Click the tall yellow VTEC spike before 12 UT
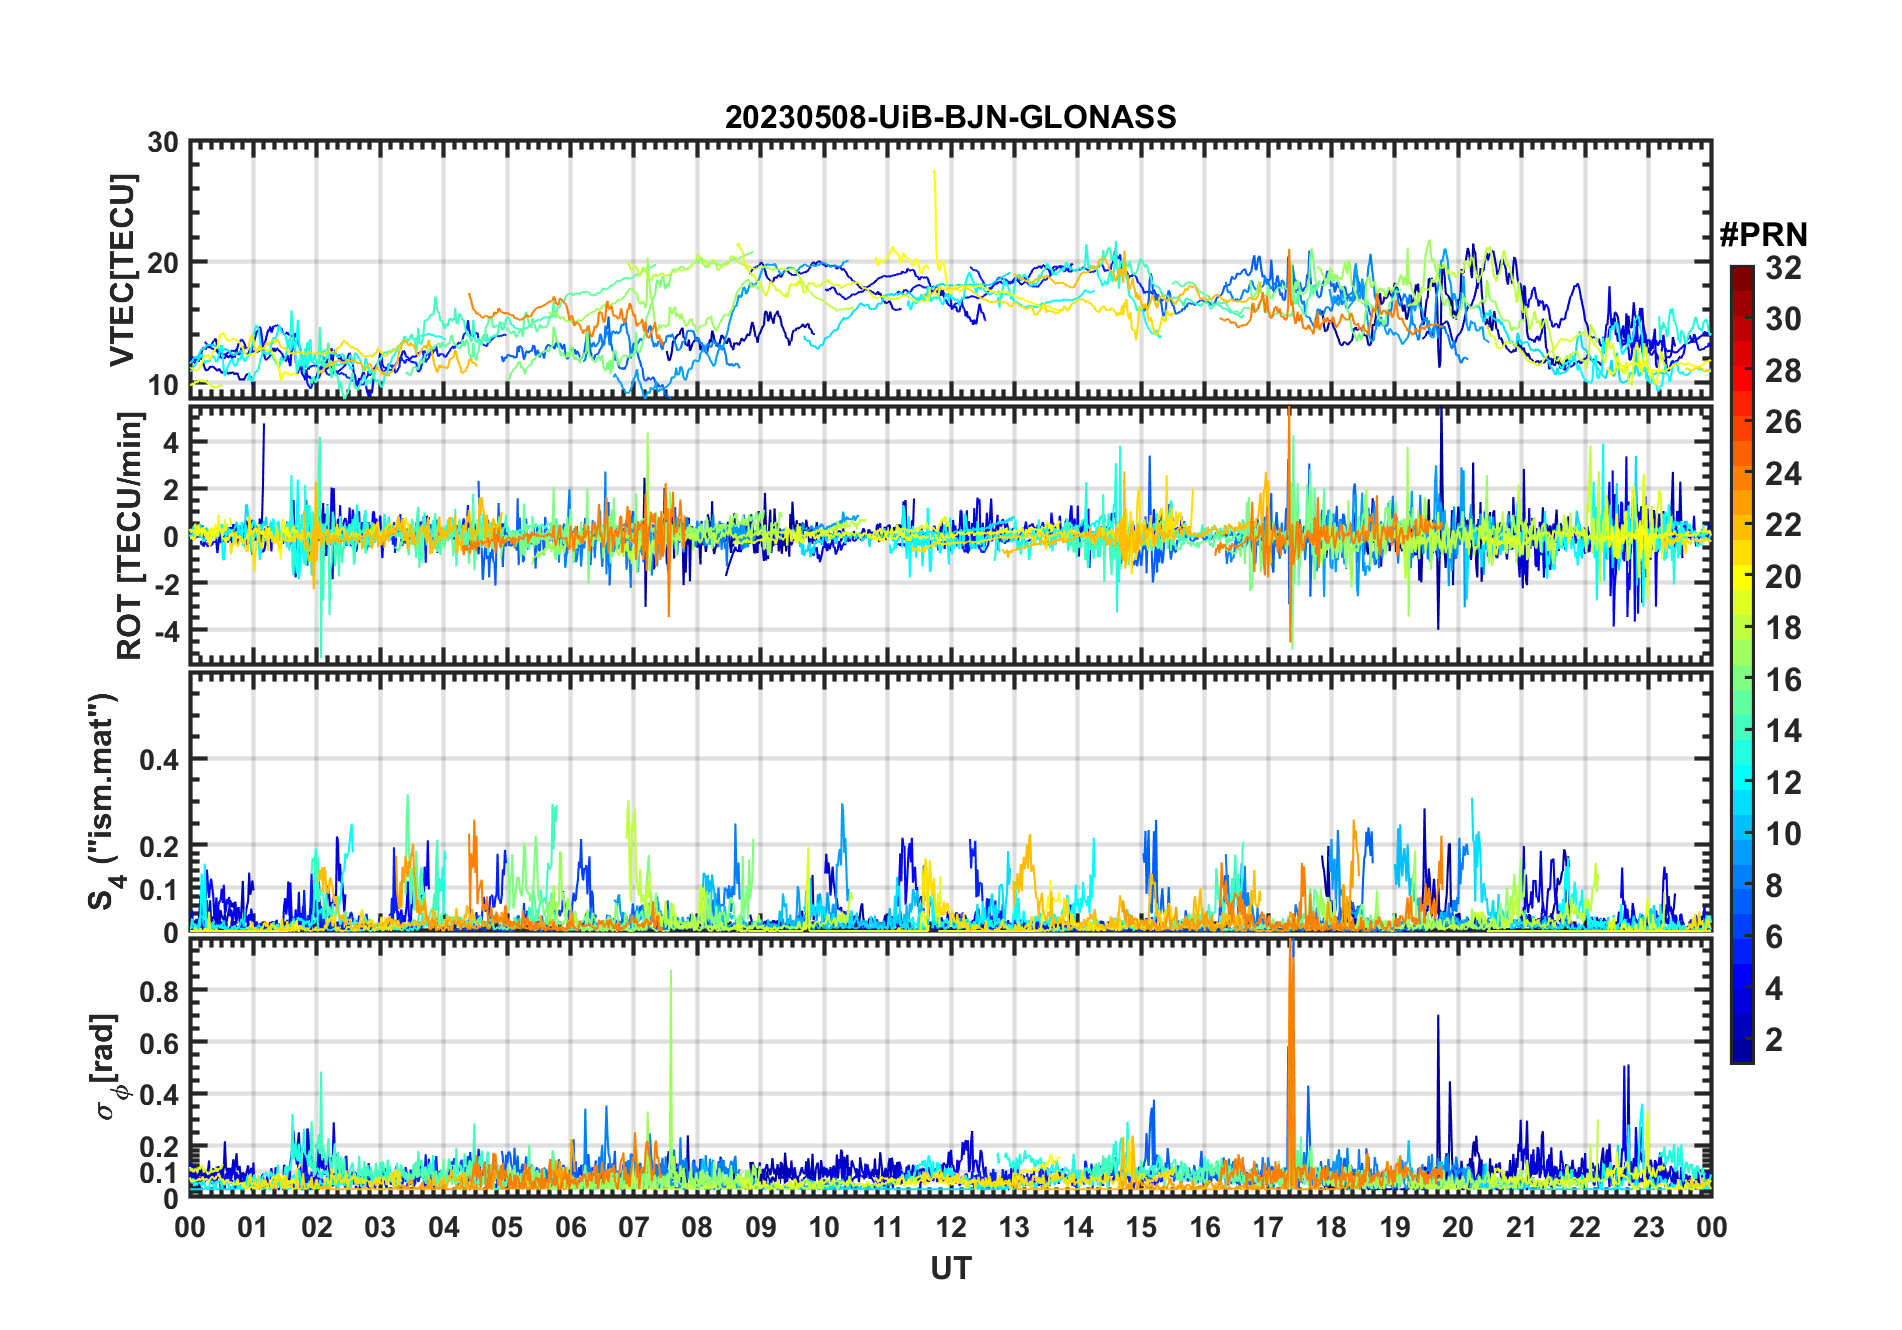Viewport: 1902px width, 1330px height. (x=935, y=200)
